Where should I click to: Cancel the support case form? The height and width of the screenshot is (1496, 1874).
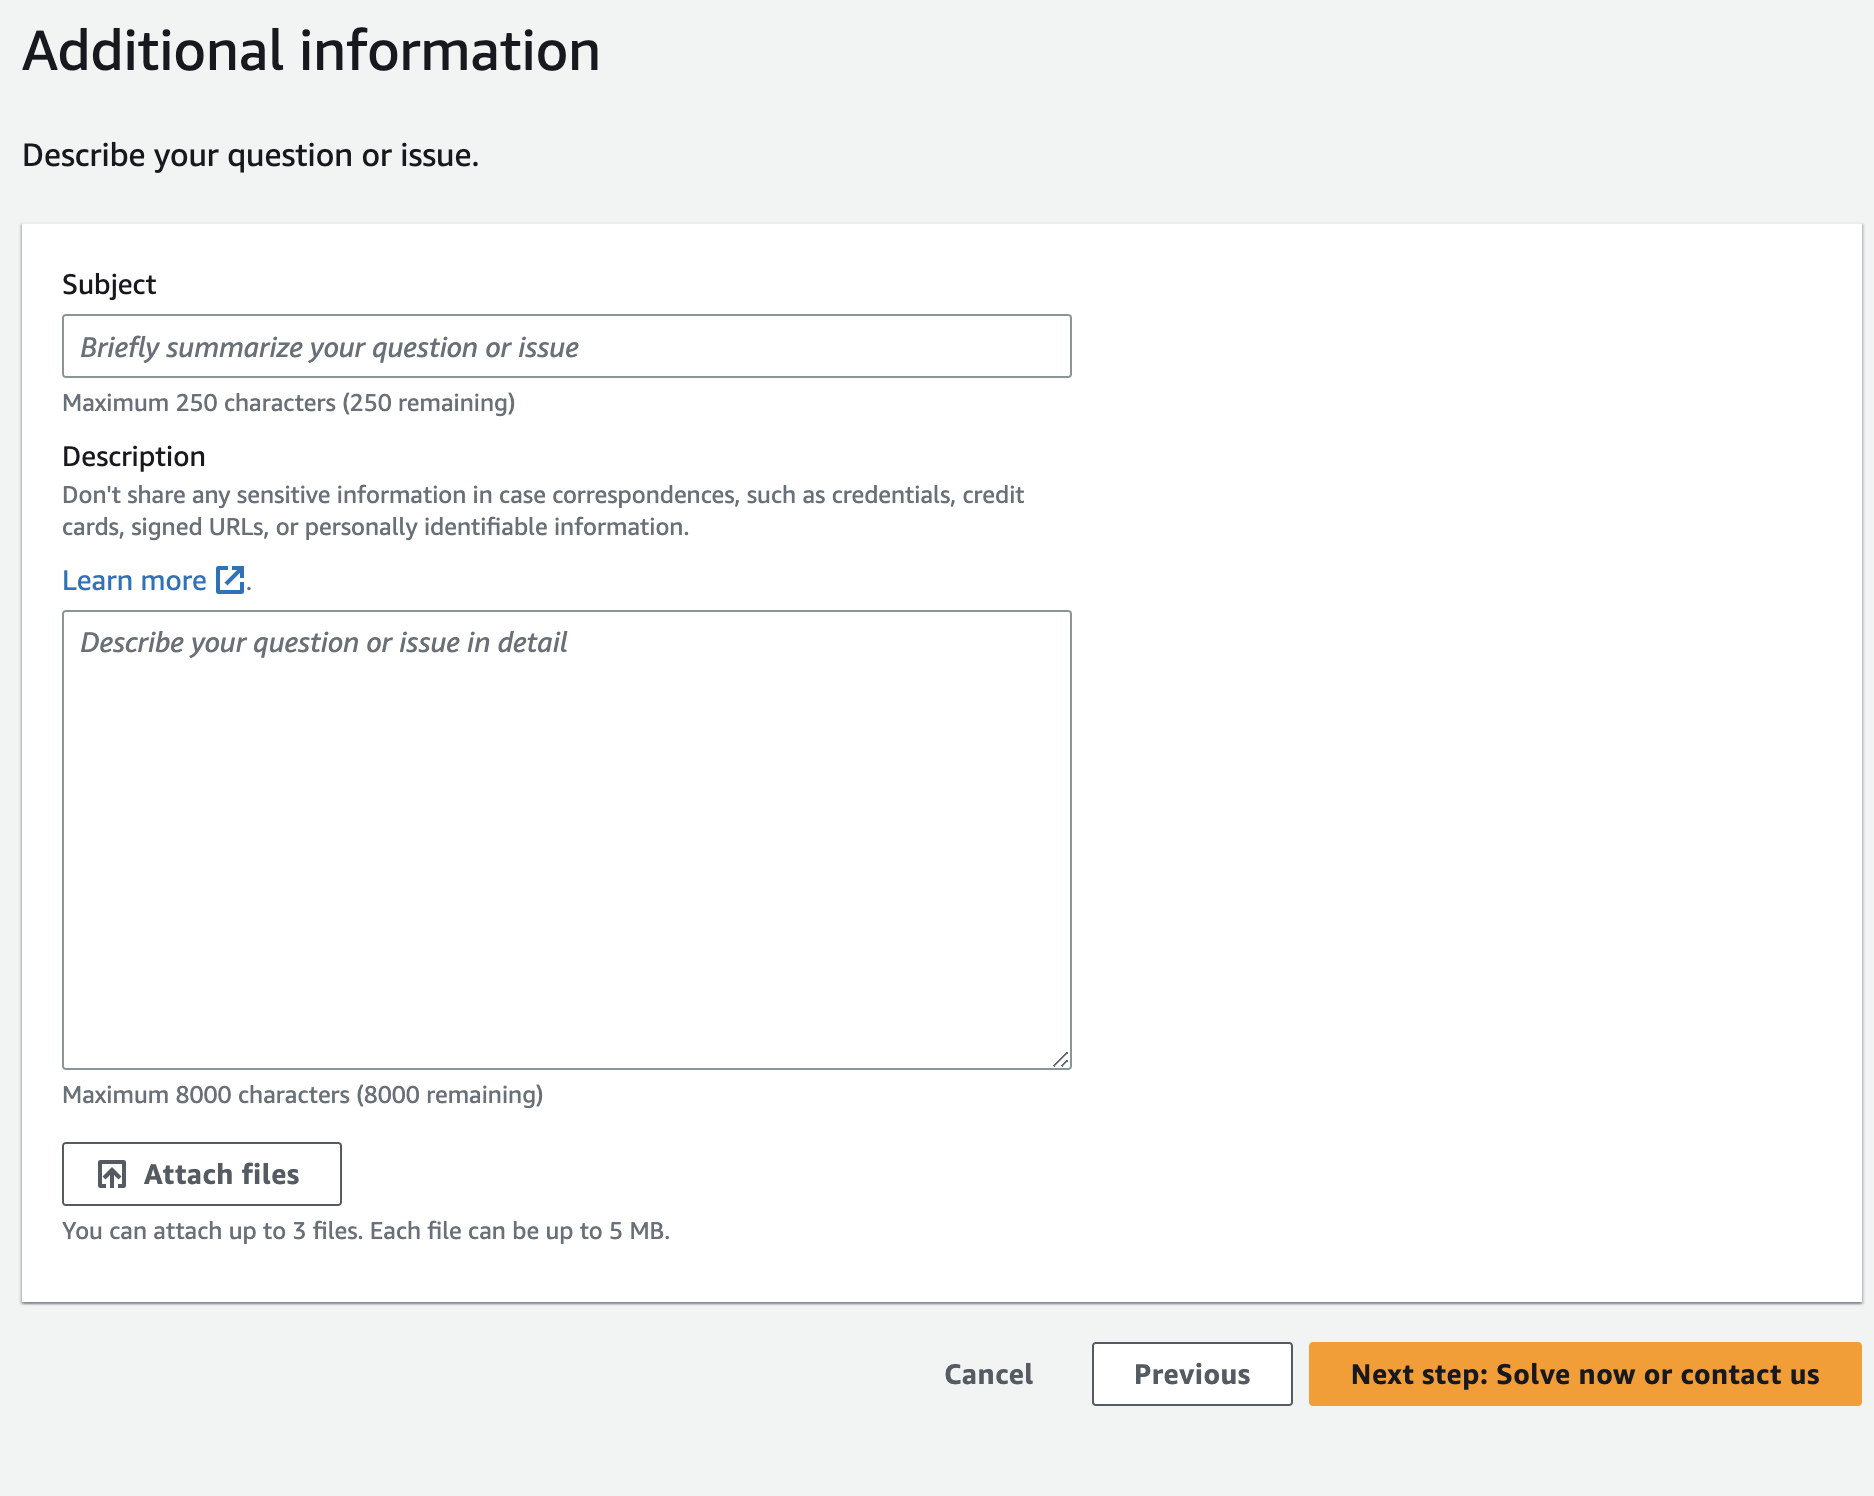988,1374
